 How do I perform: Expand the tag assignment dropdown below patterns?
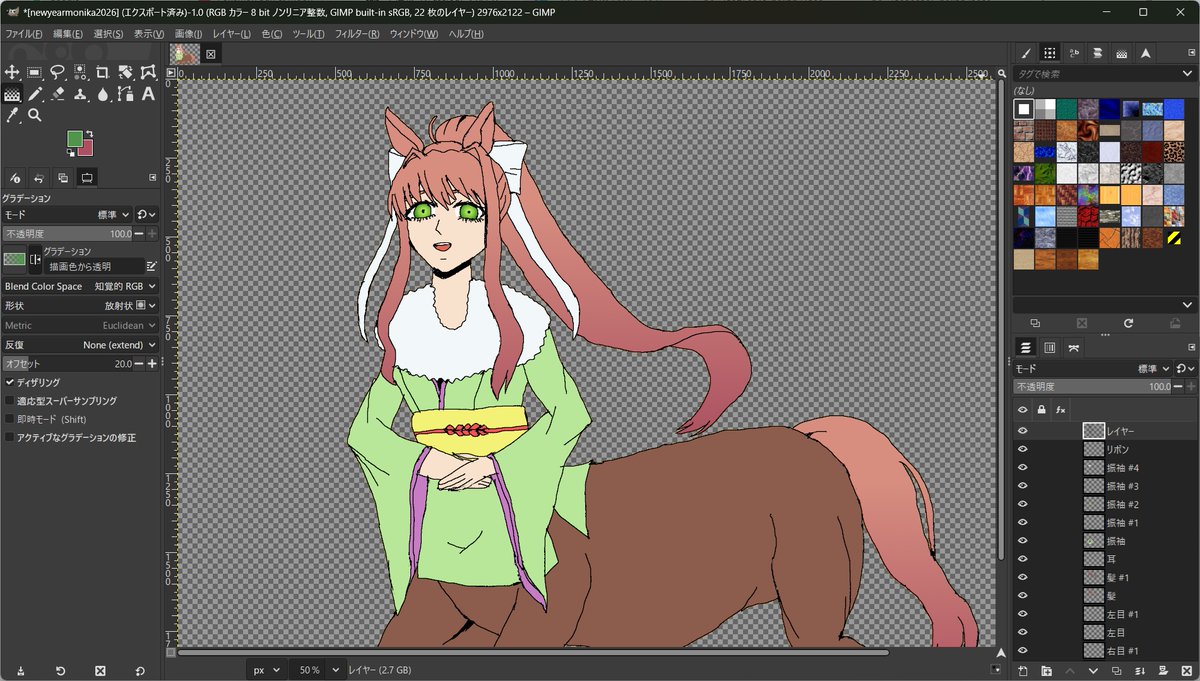click(x=1187, y=305)
